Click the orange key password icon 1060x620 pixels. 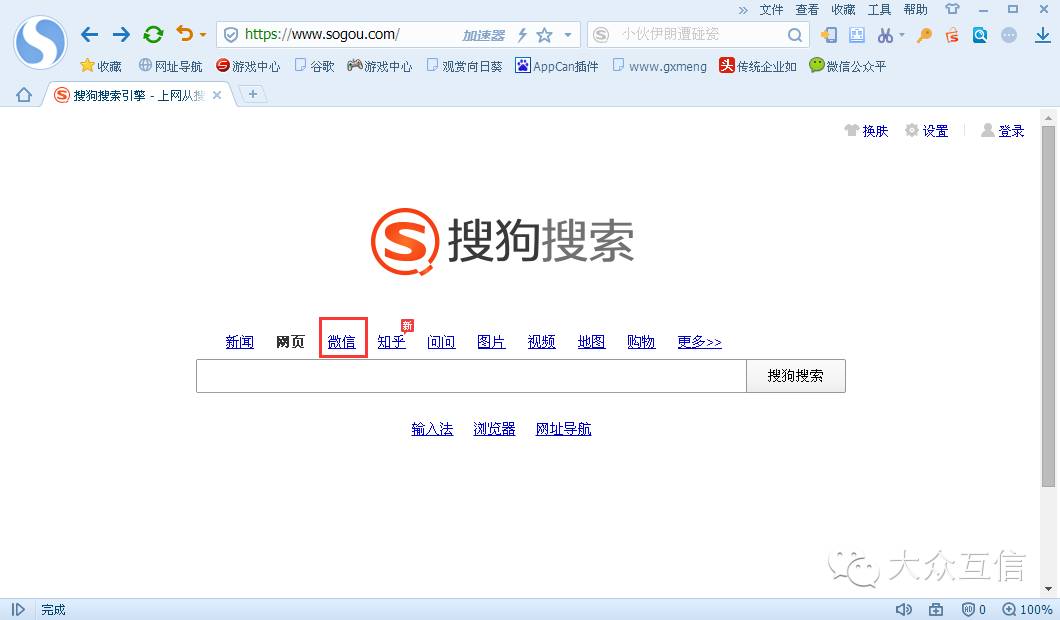coord(924,34)
